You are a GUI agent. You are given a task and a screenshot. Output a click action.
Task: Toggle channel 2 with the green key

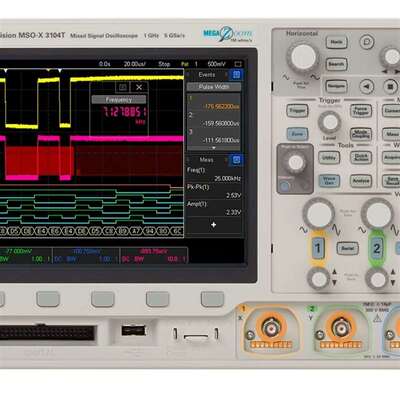377,248
